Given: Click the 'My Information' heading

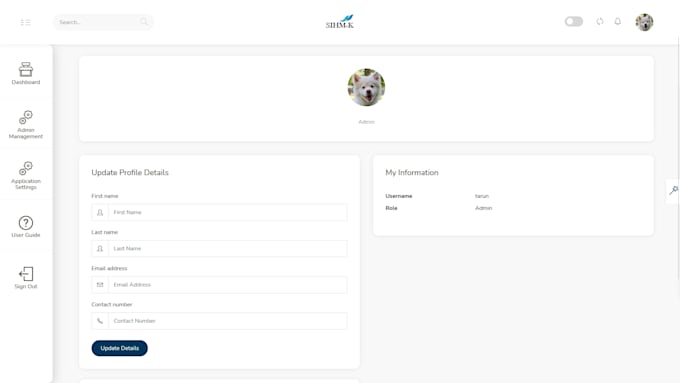Looking at the screenshot, I should tap(412, 173).
